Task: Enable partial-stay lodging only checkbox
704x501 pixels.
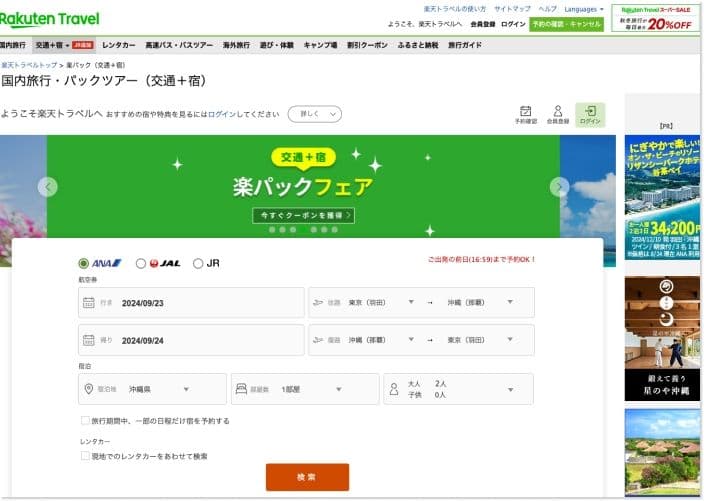Action: click(x=85, y=421)
